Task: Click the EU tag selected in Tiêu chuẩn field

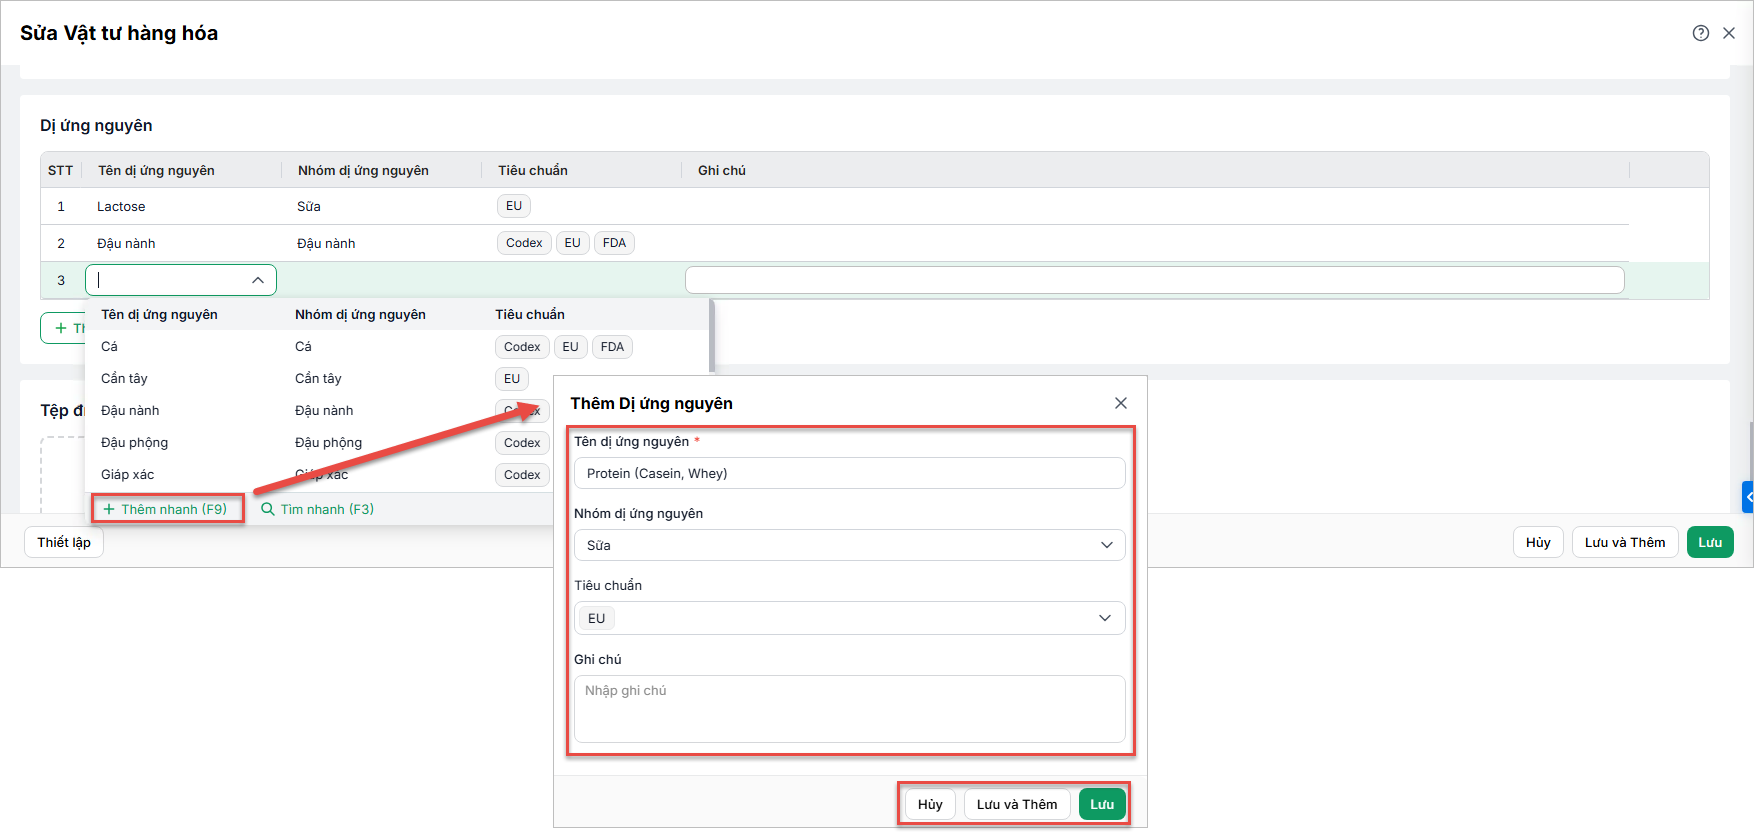Action: tap(597, 618)
